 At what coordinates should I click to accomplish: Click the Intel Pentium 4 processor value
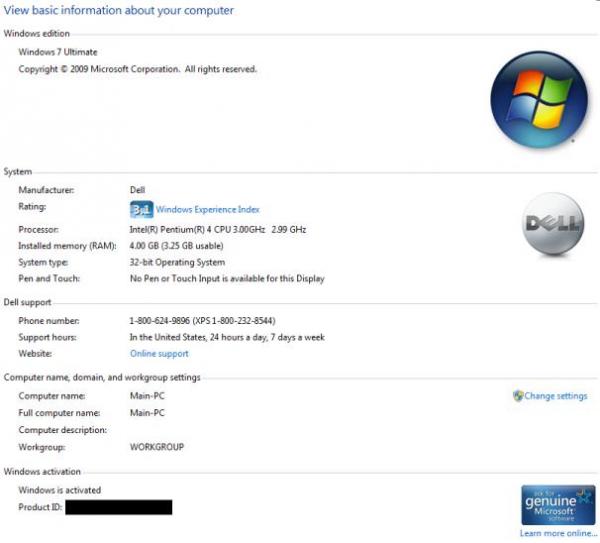[x=218, y=229]
